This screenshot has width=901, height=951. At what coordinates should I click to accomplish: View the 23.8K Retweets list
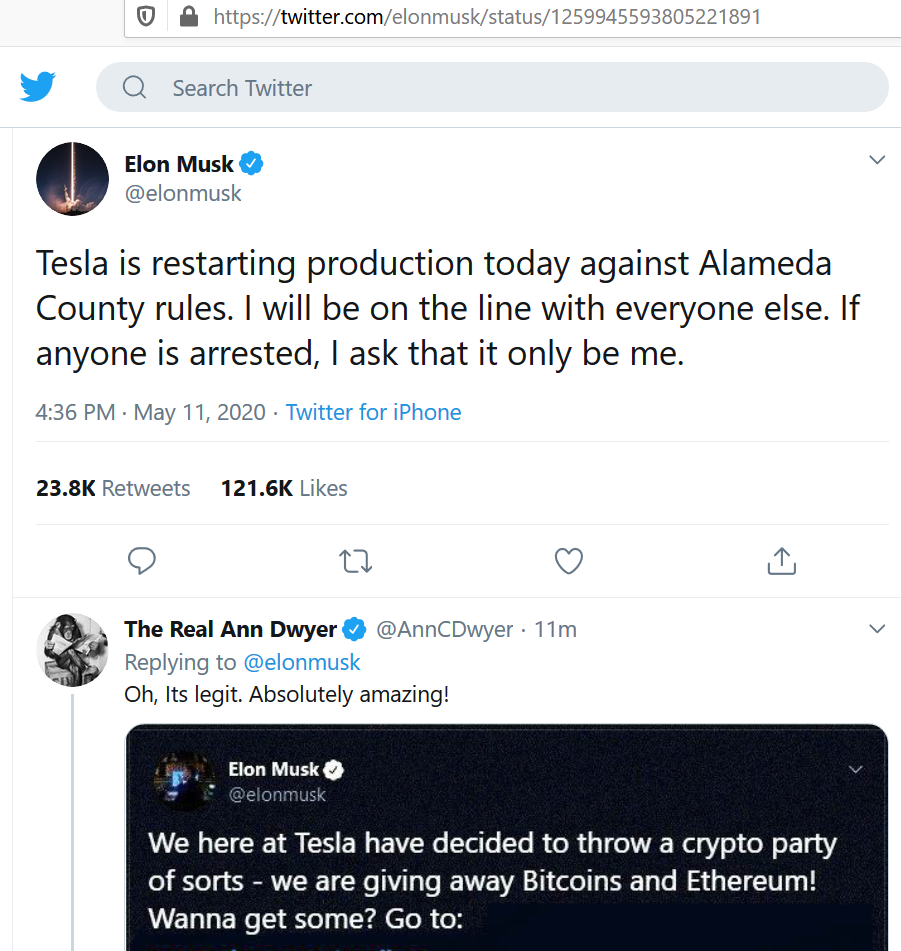113,488
